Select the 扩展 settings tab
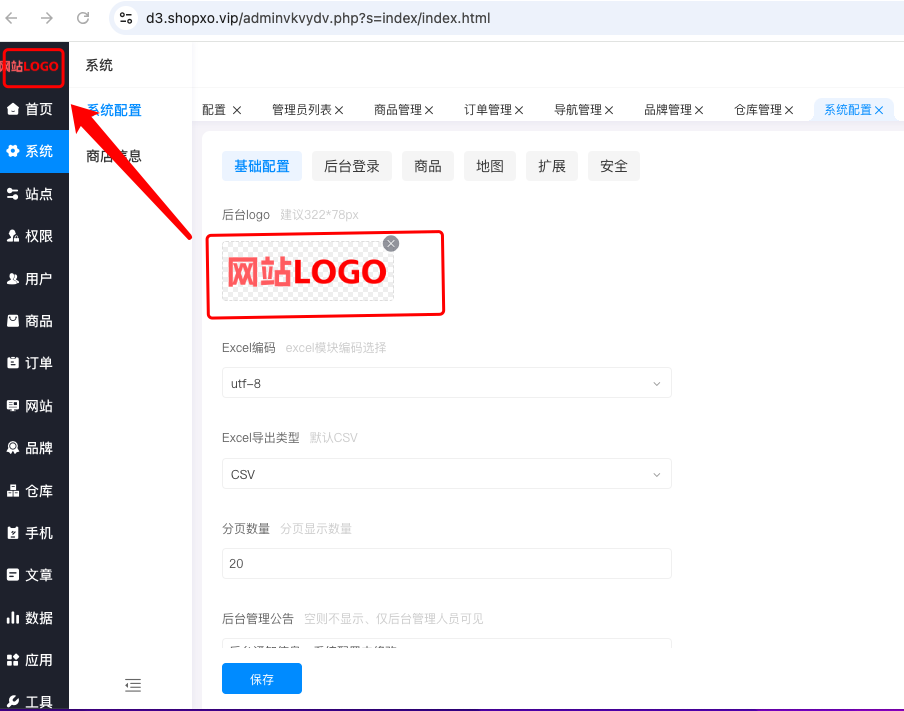The width and height of the screenshot is (904, 711). tap(552, 166)
